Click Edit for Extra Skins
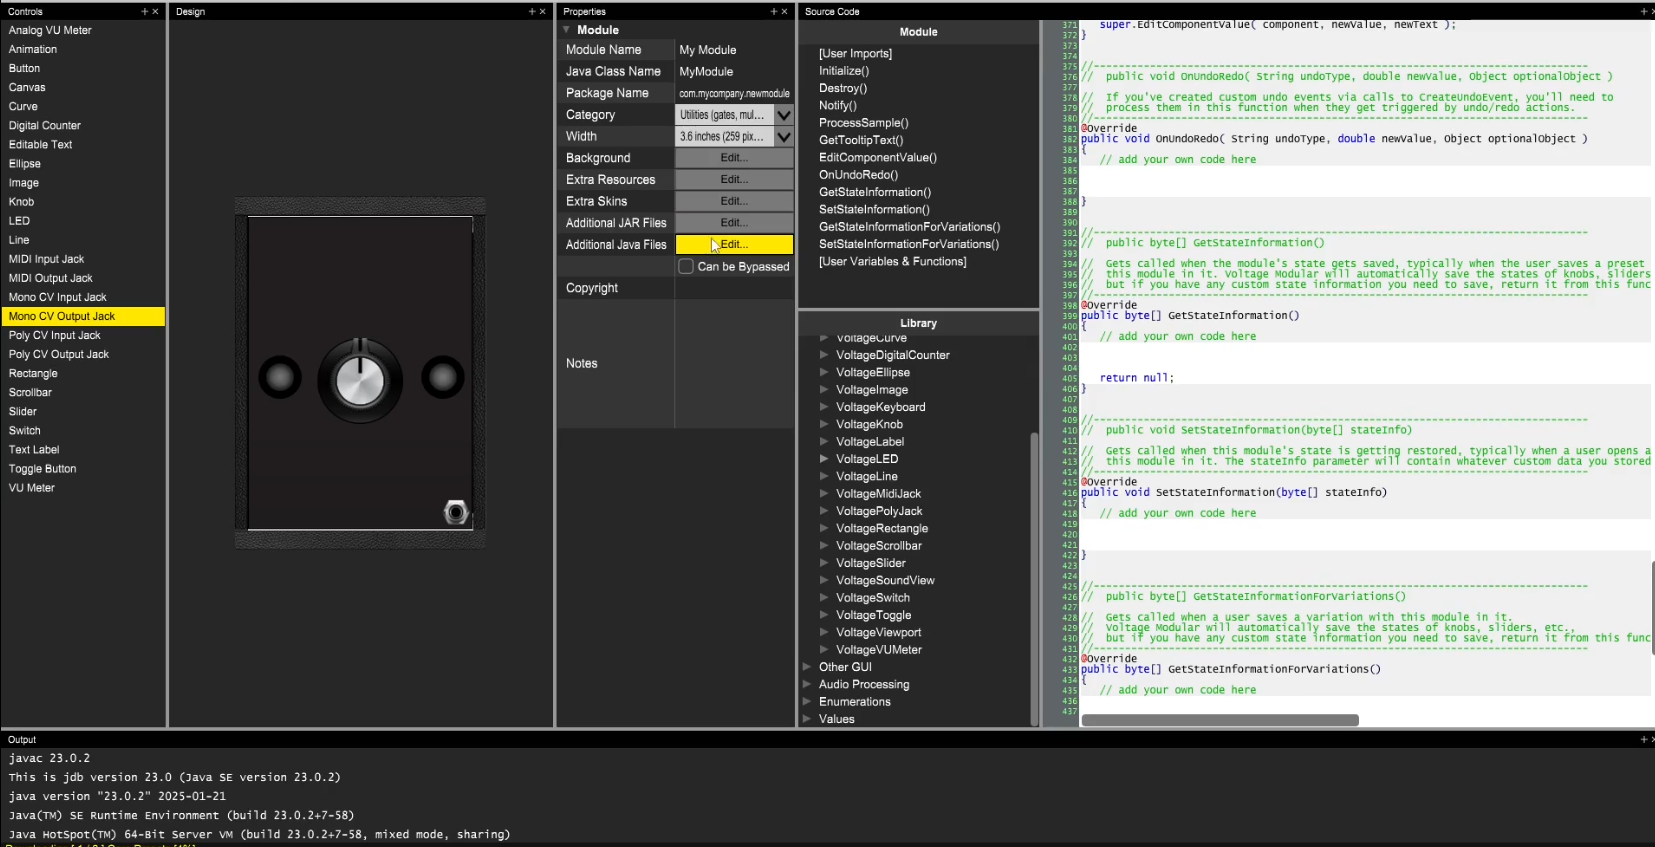 pyautogui.click(x=734, y=201)
